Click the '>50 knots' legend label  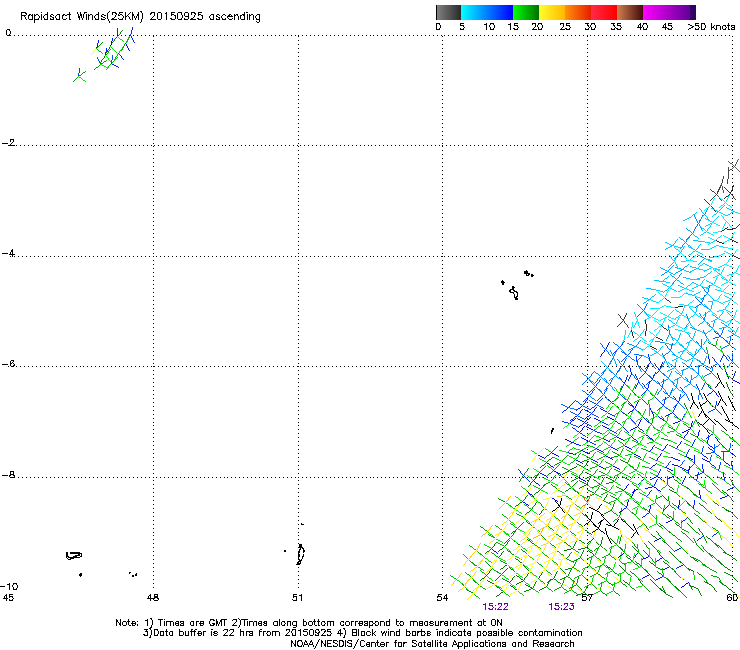711,27
